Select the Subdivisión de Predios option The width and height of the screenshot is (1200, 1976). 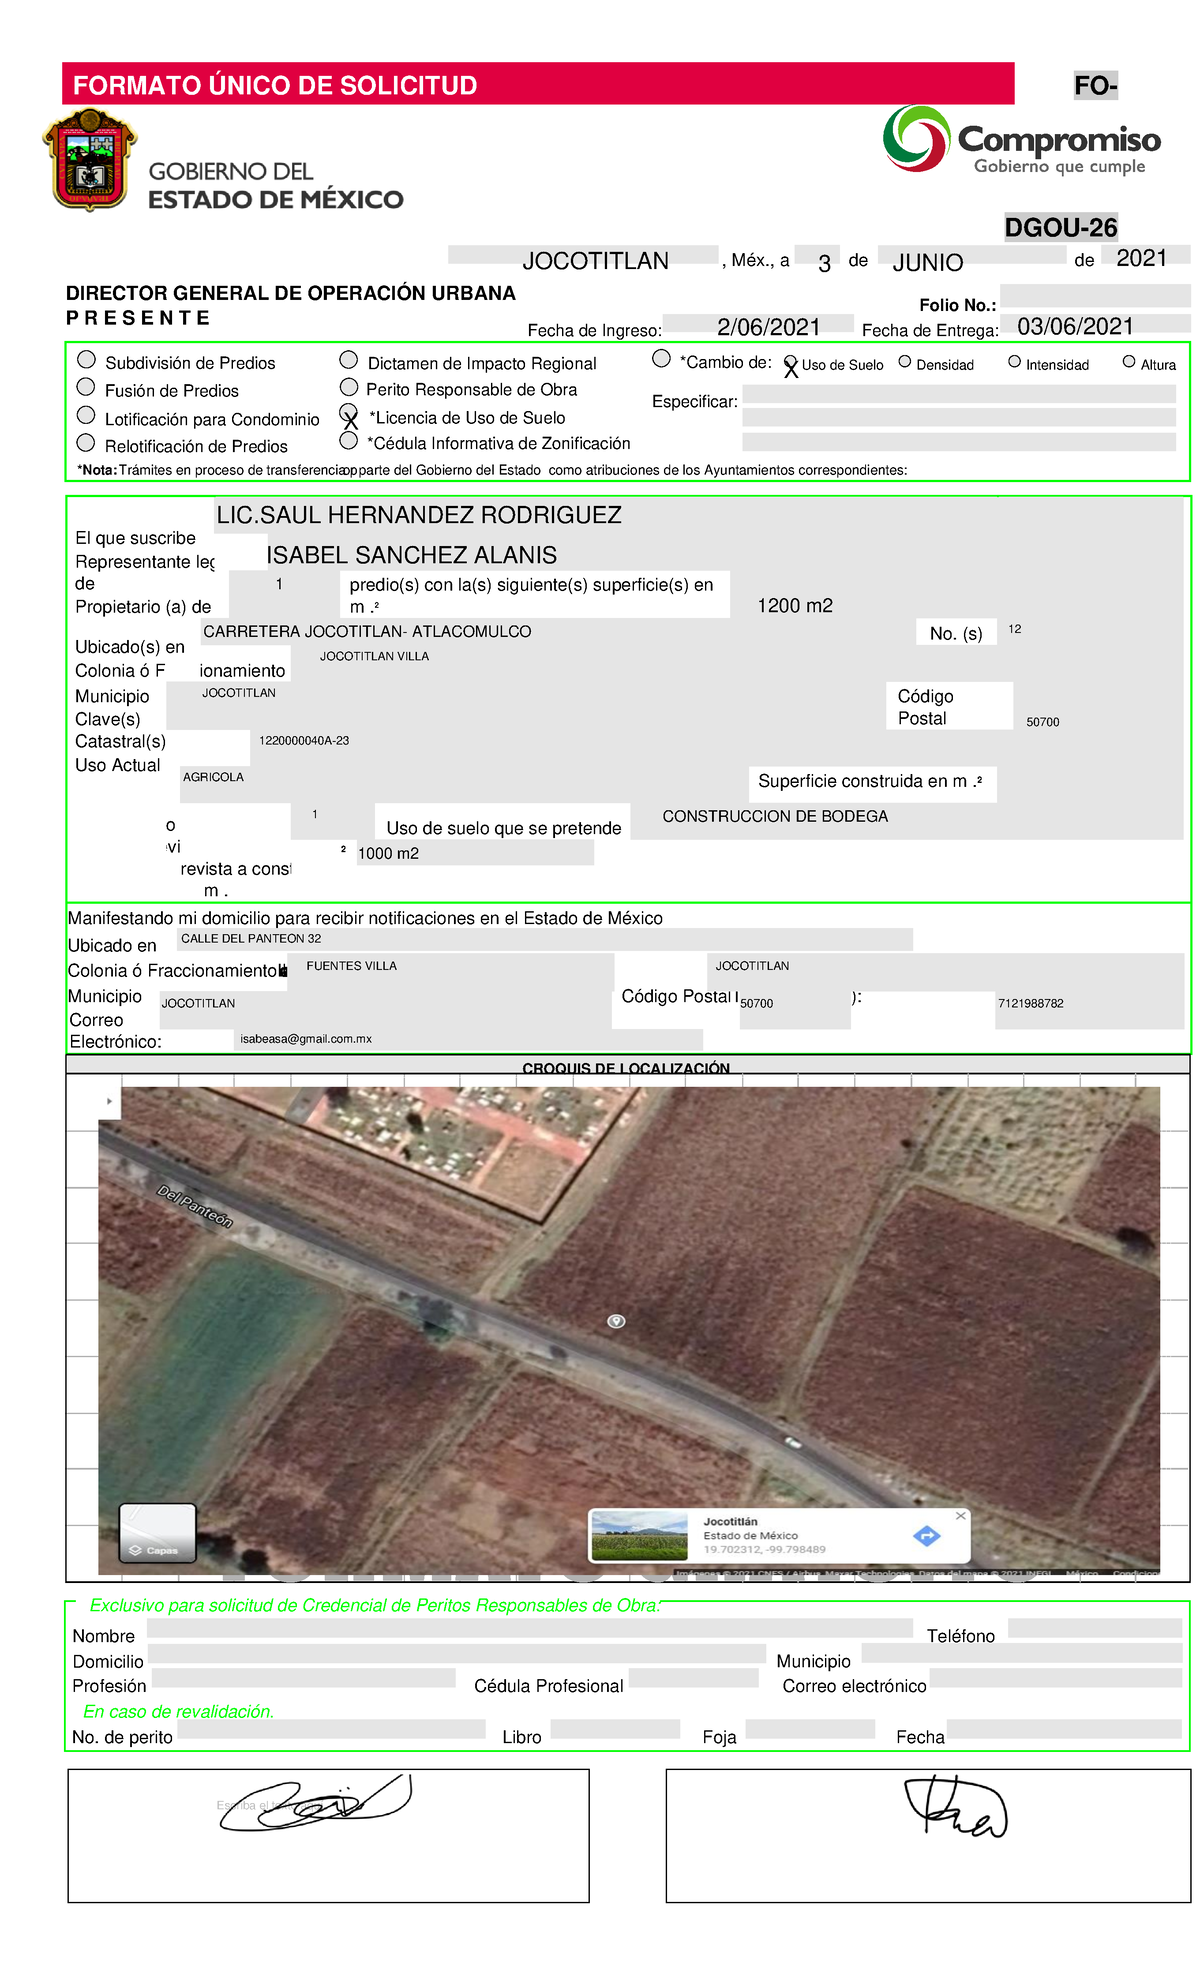click(87, 360)
